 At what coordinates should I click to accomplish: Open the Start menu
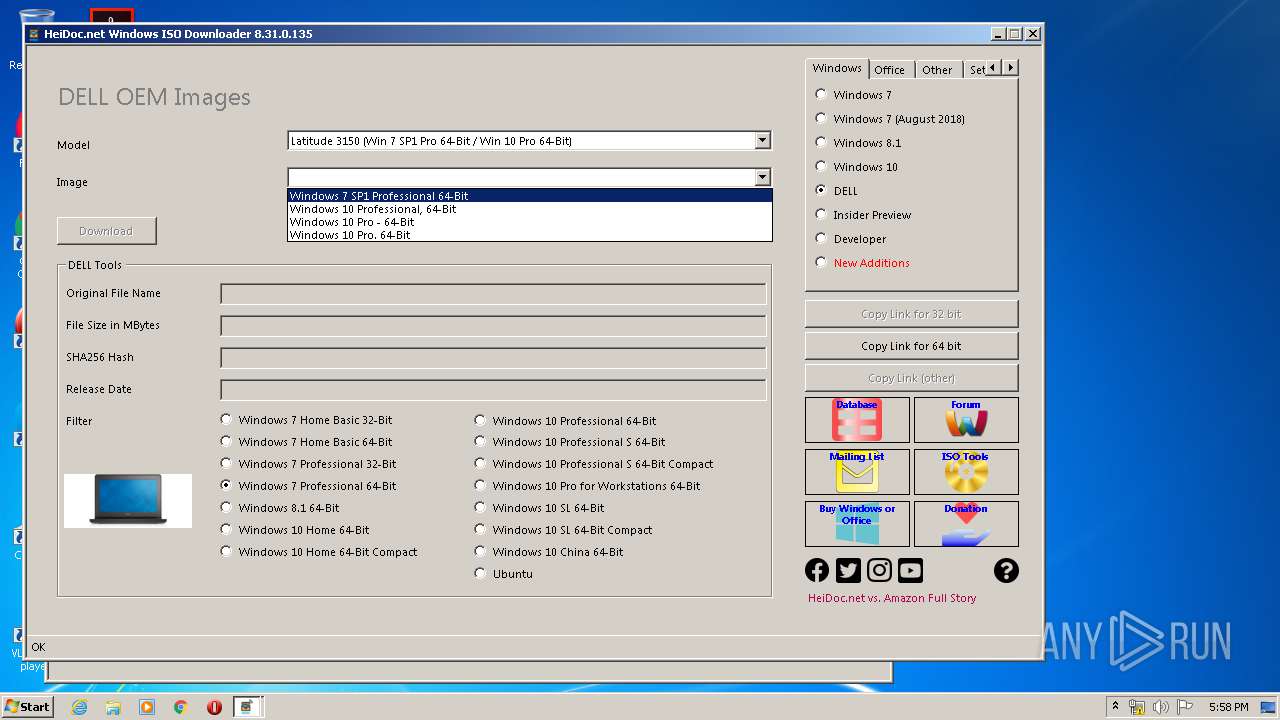[x=27, y=707]
